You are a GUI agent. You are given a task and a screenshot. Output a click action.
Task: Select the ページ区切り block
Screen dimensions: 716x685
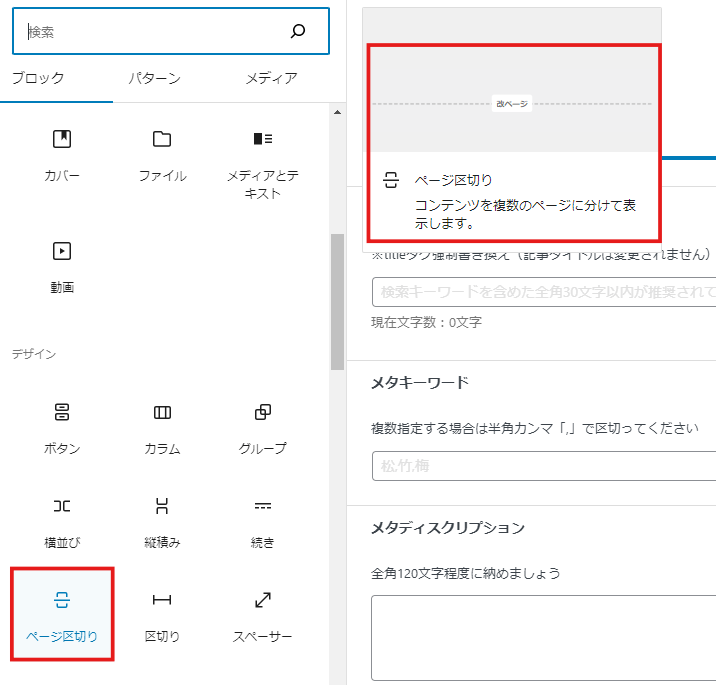62,614
